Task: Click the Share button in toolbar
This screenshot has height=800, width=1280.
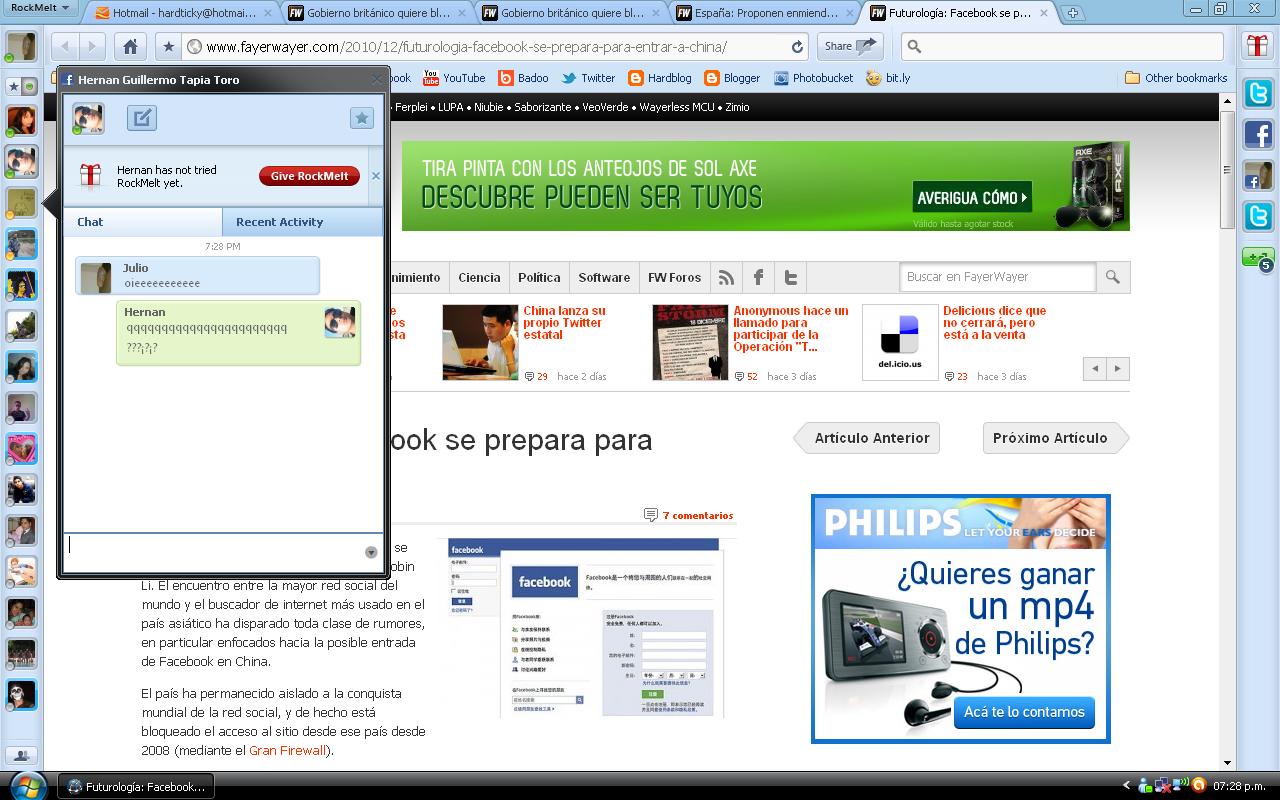Action: coord(851,46)
